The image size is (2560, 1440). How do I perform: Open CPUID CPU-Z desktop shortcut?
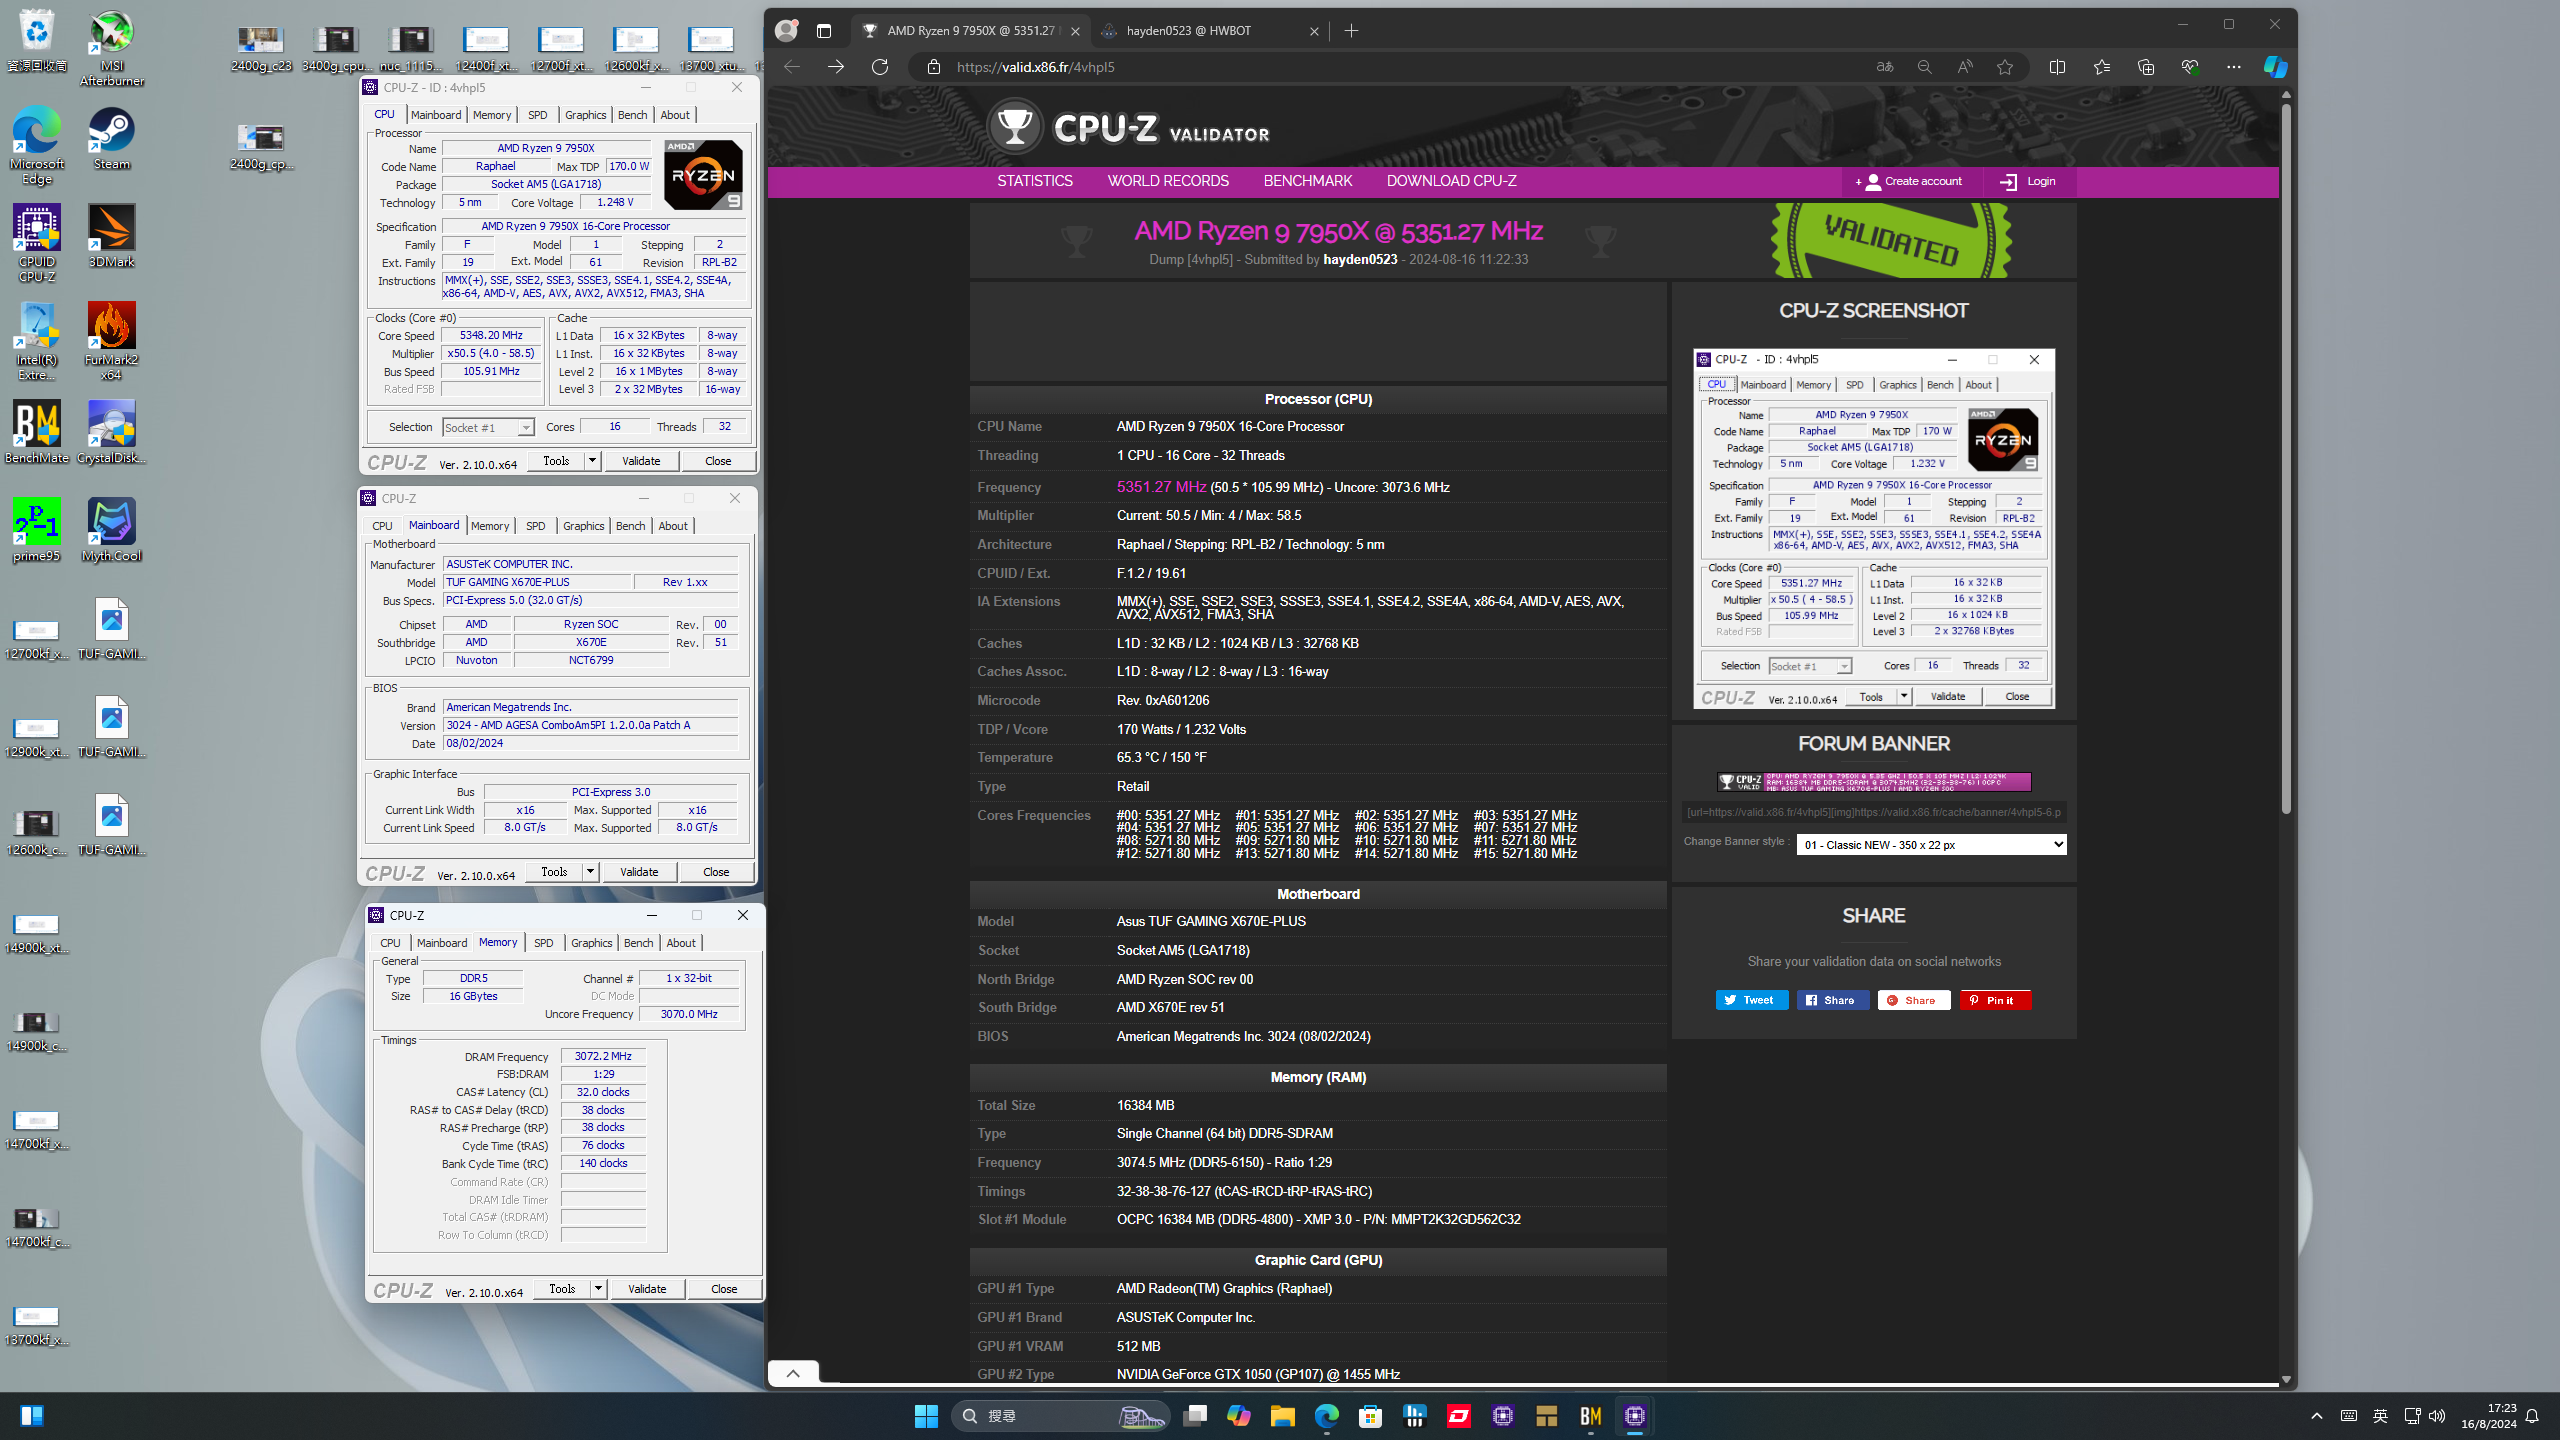pyautogui.click(x=37, y=244)
